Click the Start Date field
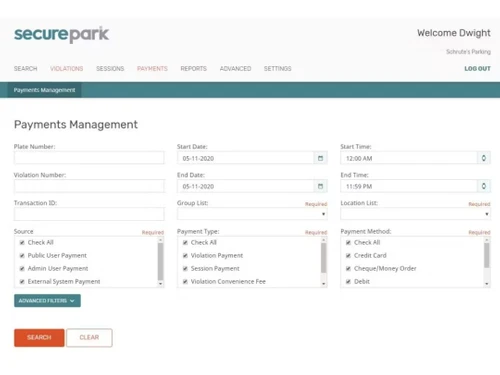 pos(246,158)
